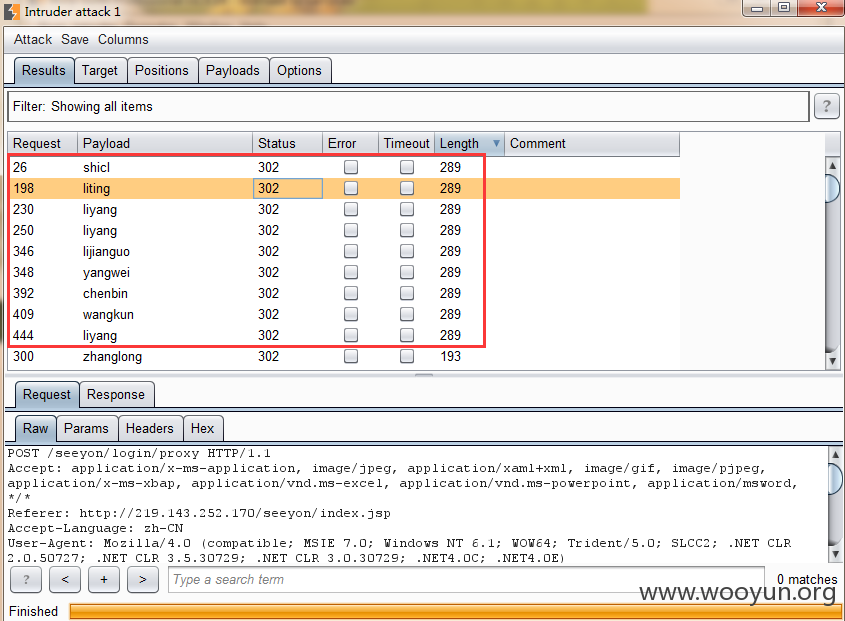Maximize the Intruder attack window
This screenshot has height=621, width=845.
tap(784, 8)
